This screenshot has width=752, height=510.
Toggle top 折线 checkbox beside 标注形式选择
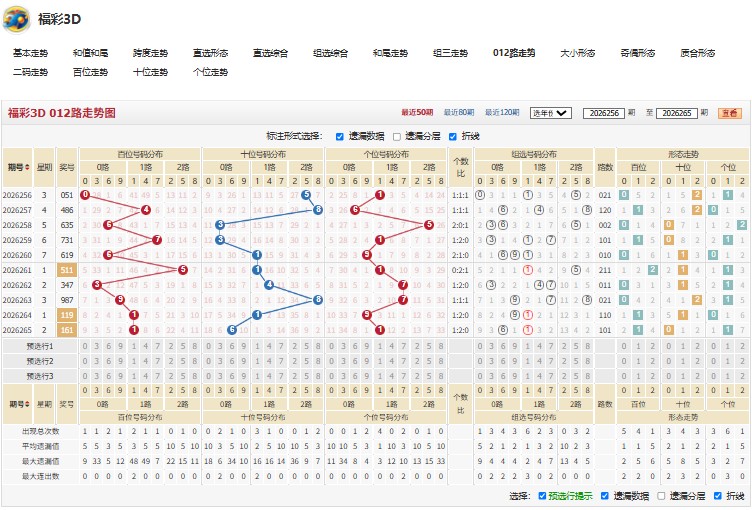pyautogui.click(x=452, y=137)
